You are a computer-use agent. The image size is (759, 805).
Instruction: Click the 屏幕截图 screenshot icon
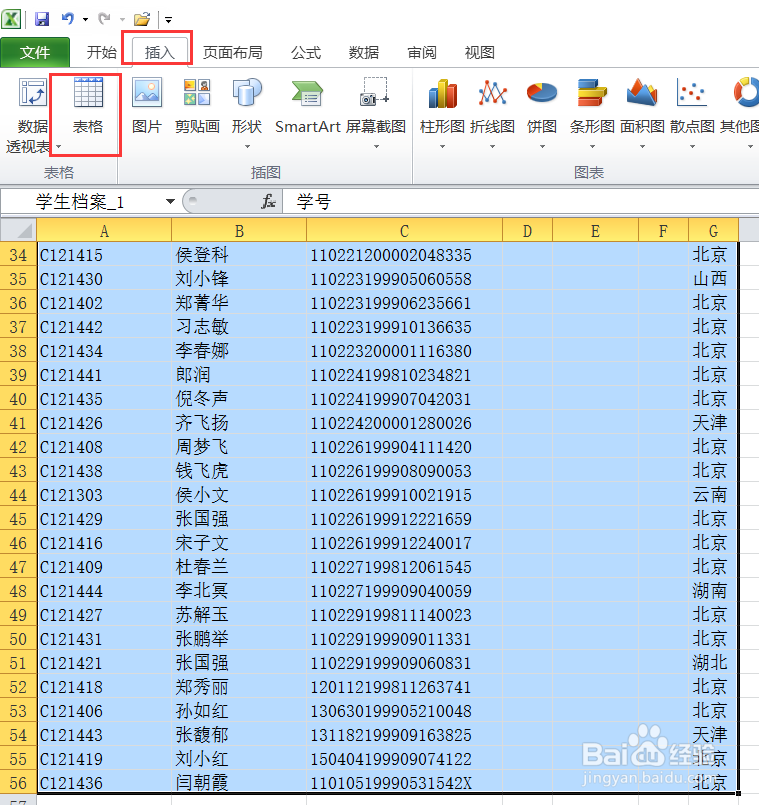tap(374, 91)
